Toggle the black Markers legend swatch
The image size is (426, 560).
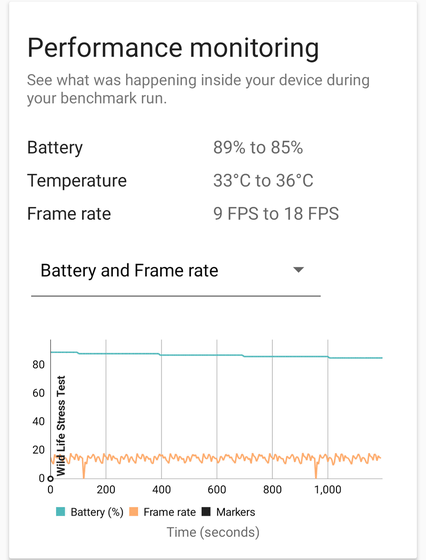[x=206, y=512]
